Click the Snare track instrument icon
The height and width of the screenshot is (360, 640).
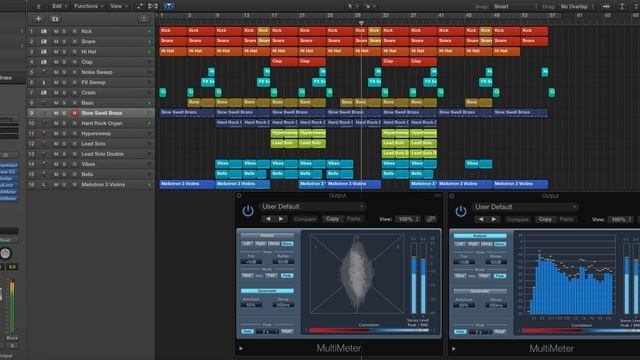(44, 41)
